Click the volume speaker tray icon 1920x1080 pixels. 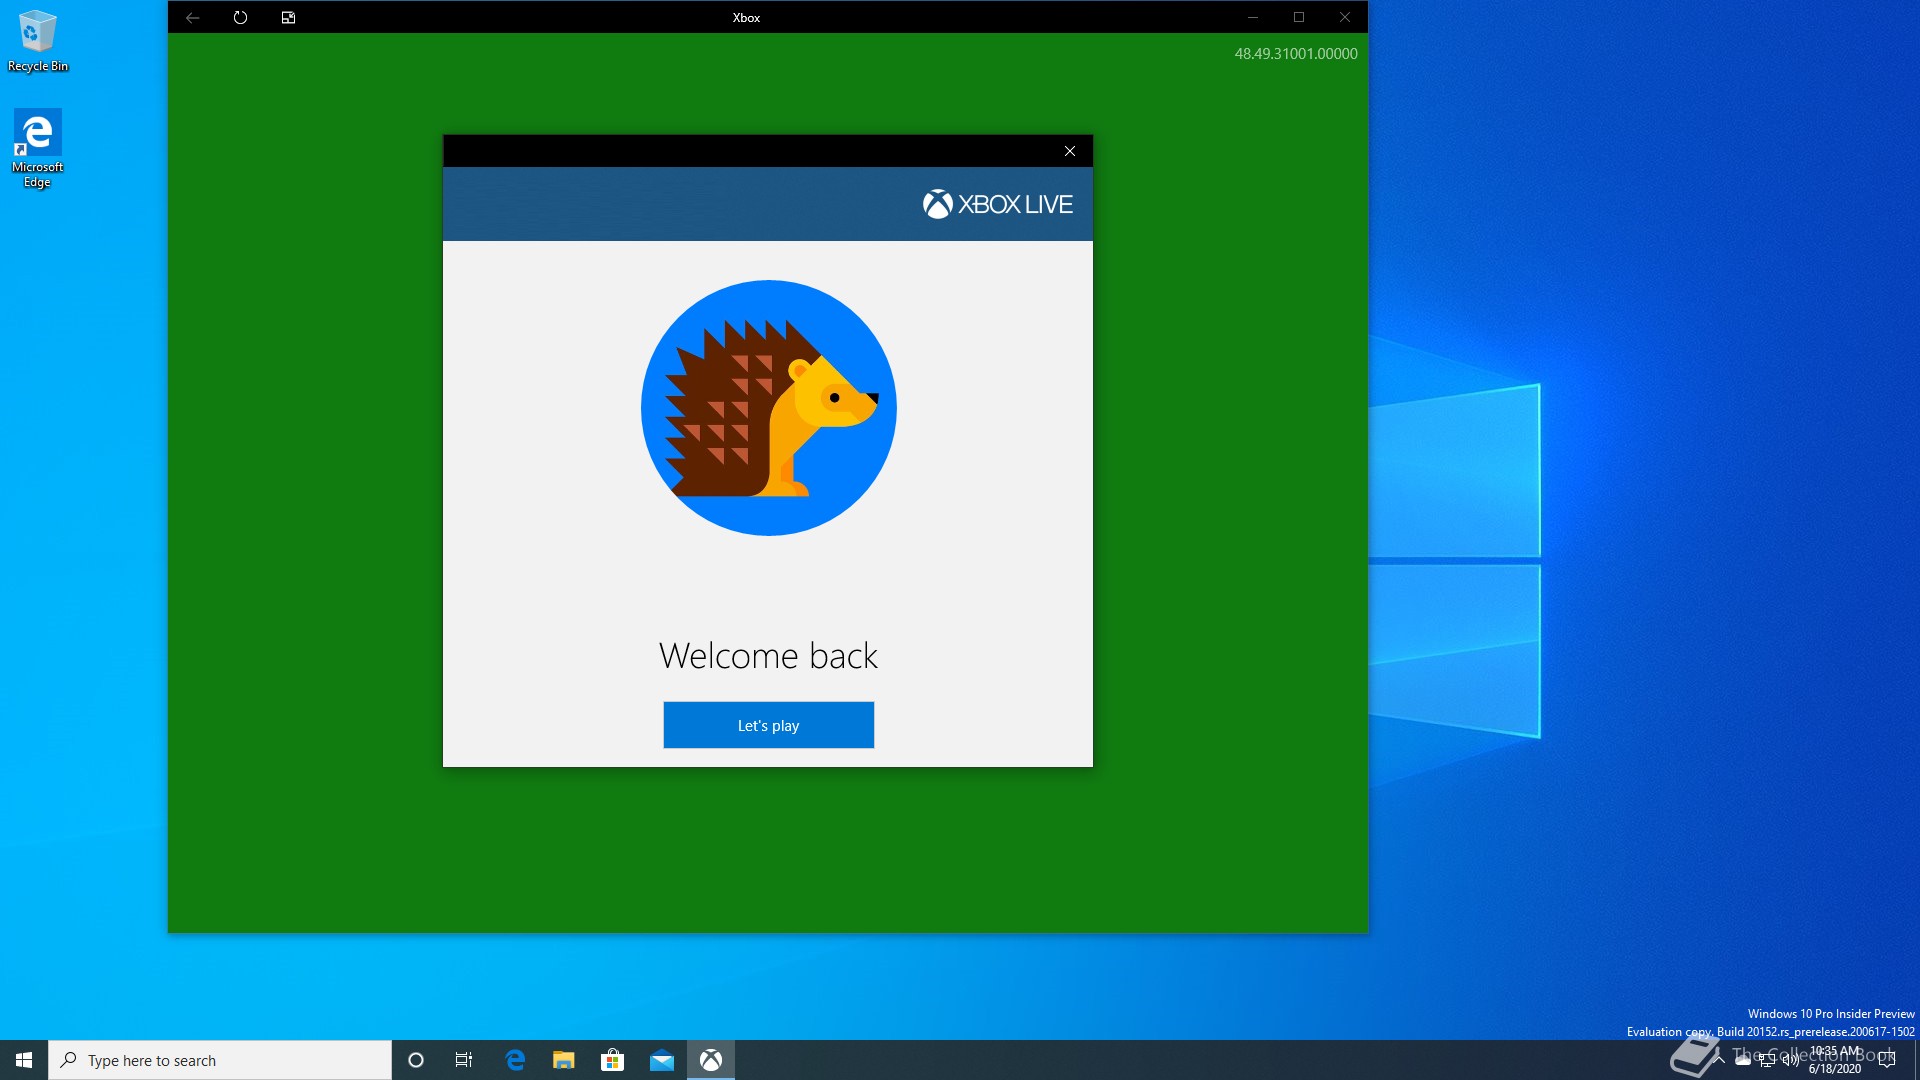pos(1790,1060)
